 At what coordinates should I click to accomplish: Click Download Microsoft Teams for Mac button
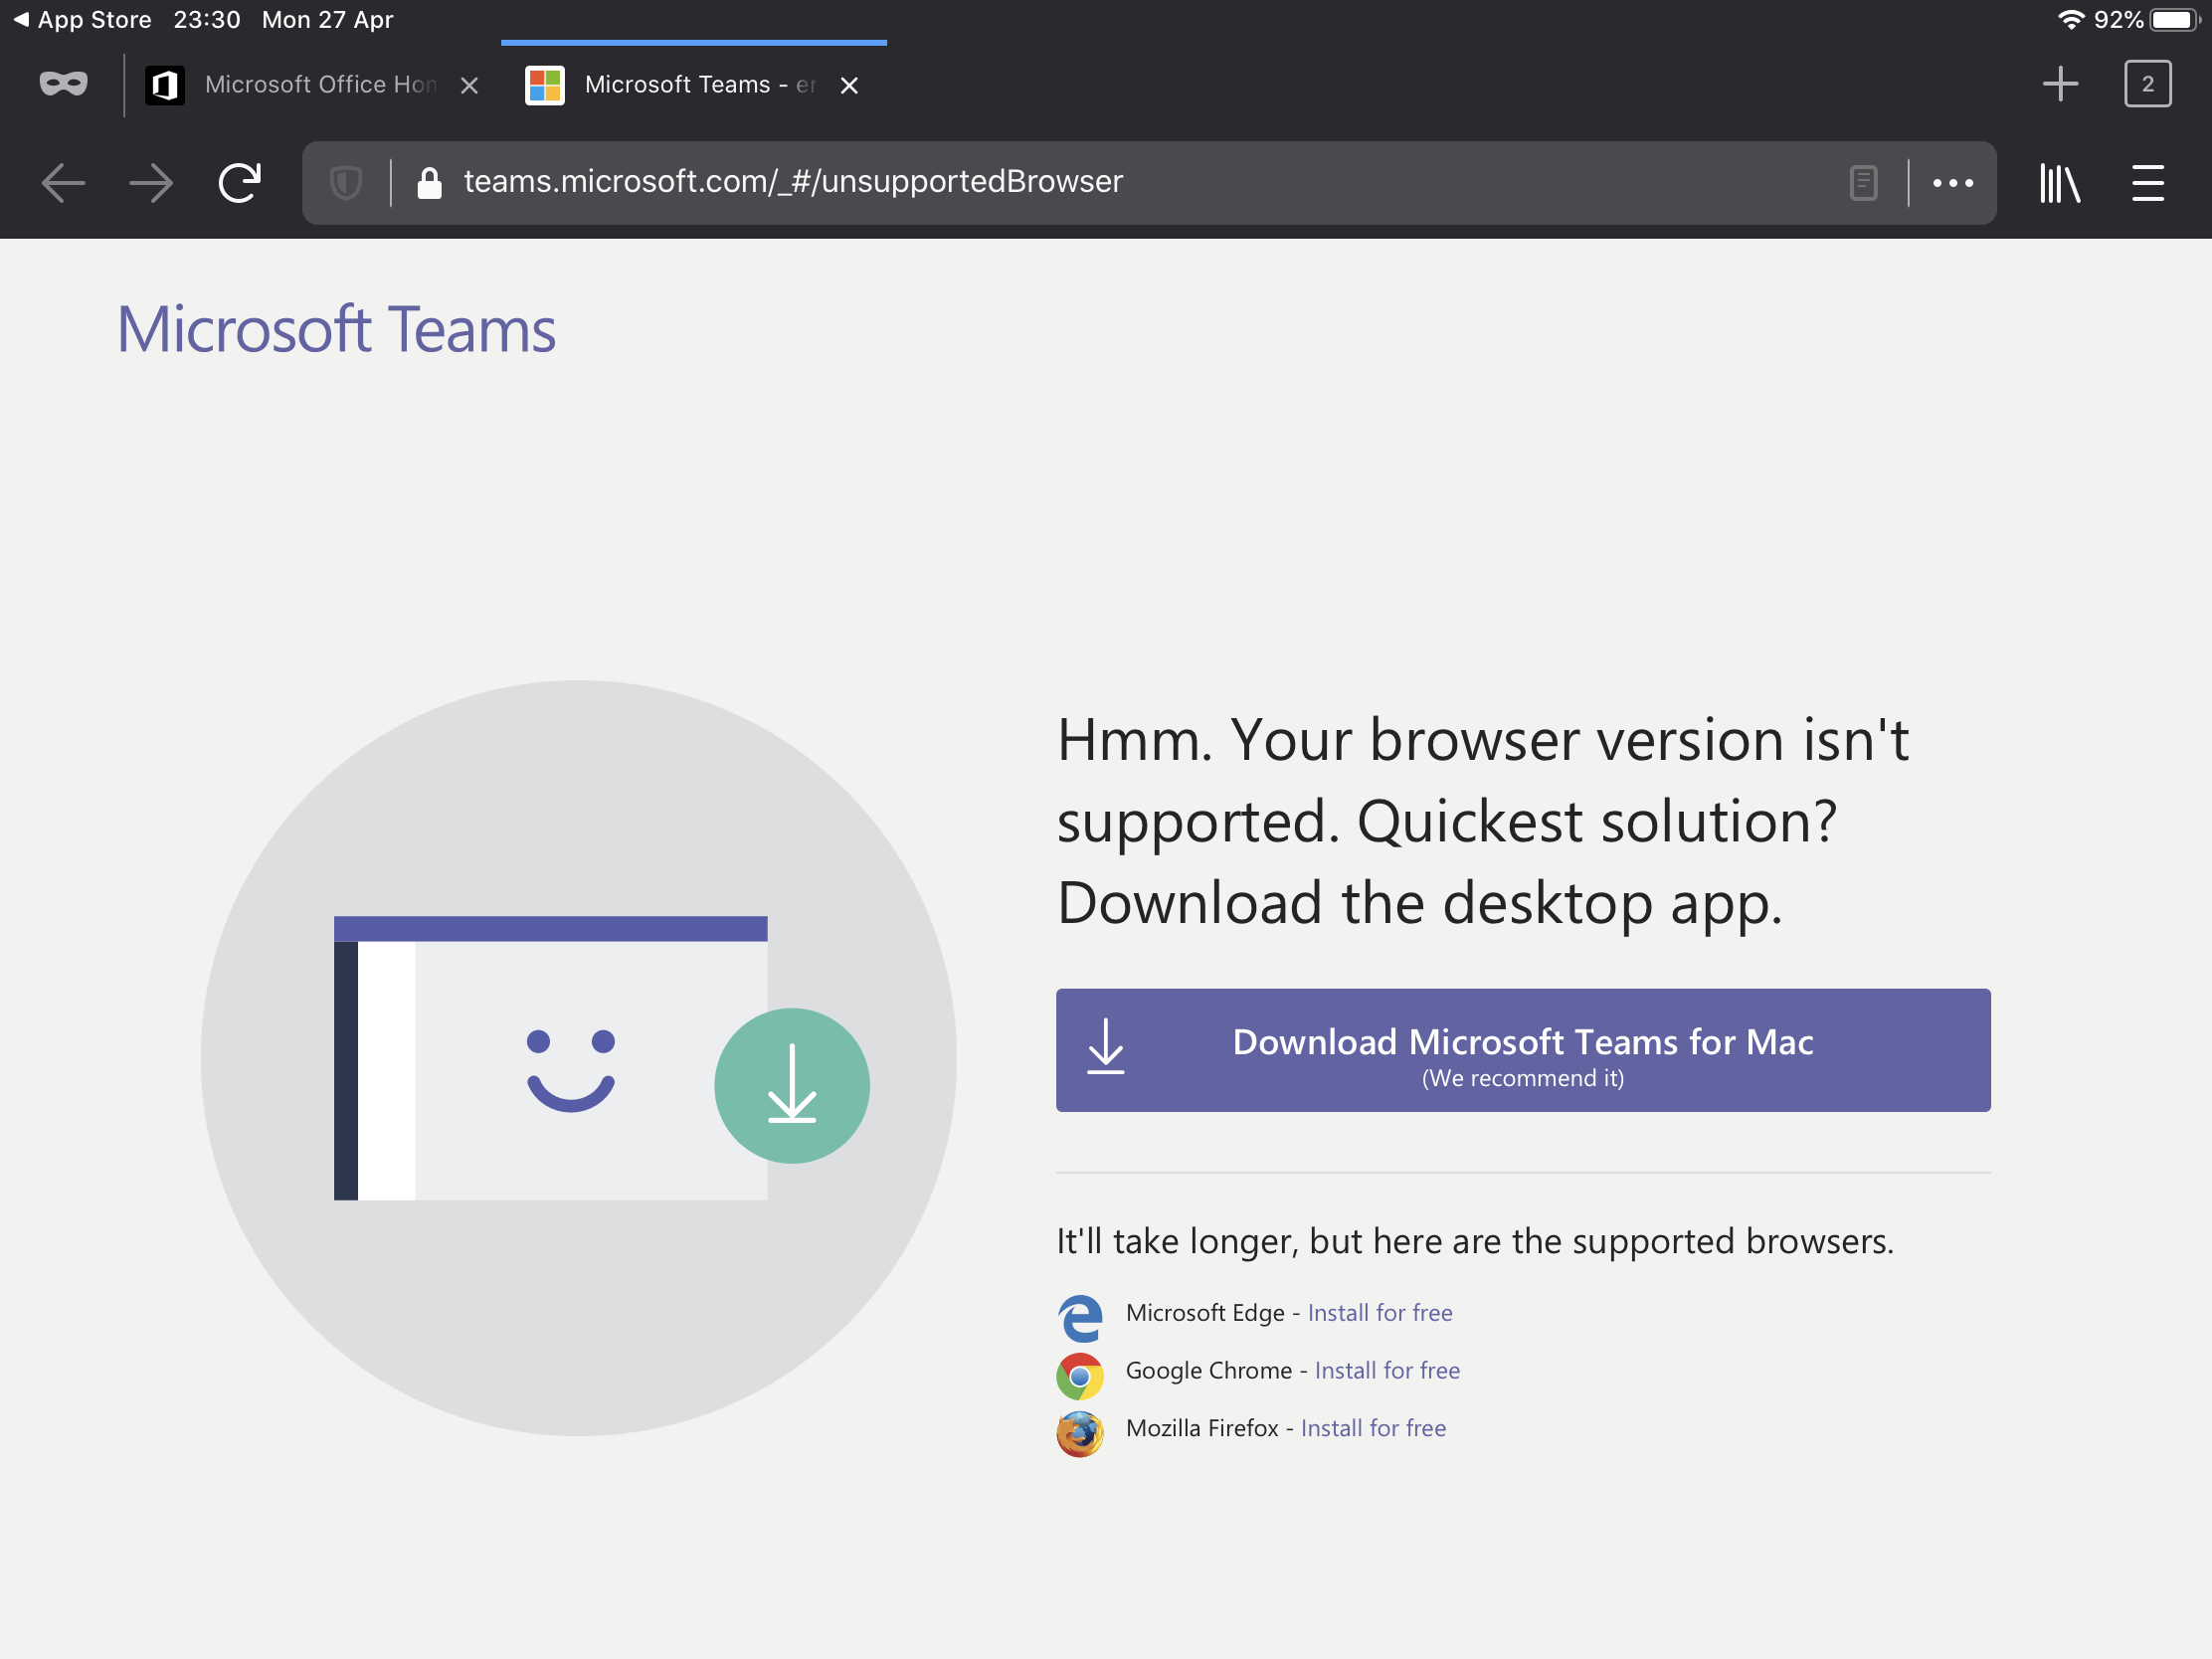1522,1050
